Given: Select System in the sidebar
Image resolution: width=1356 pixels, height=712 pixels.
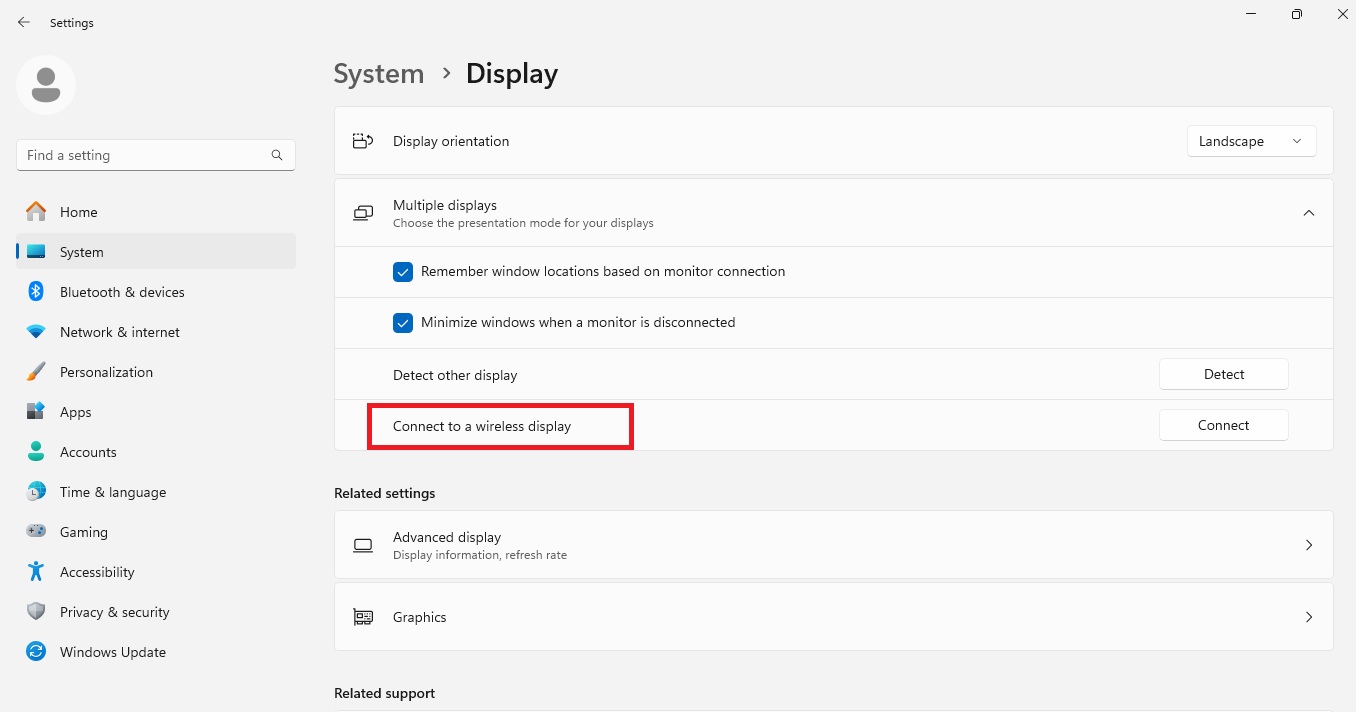Looking at the screenshot, I should 156,252.
